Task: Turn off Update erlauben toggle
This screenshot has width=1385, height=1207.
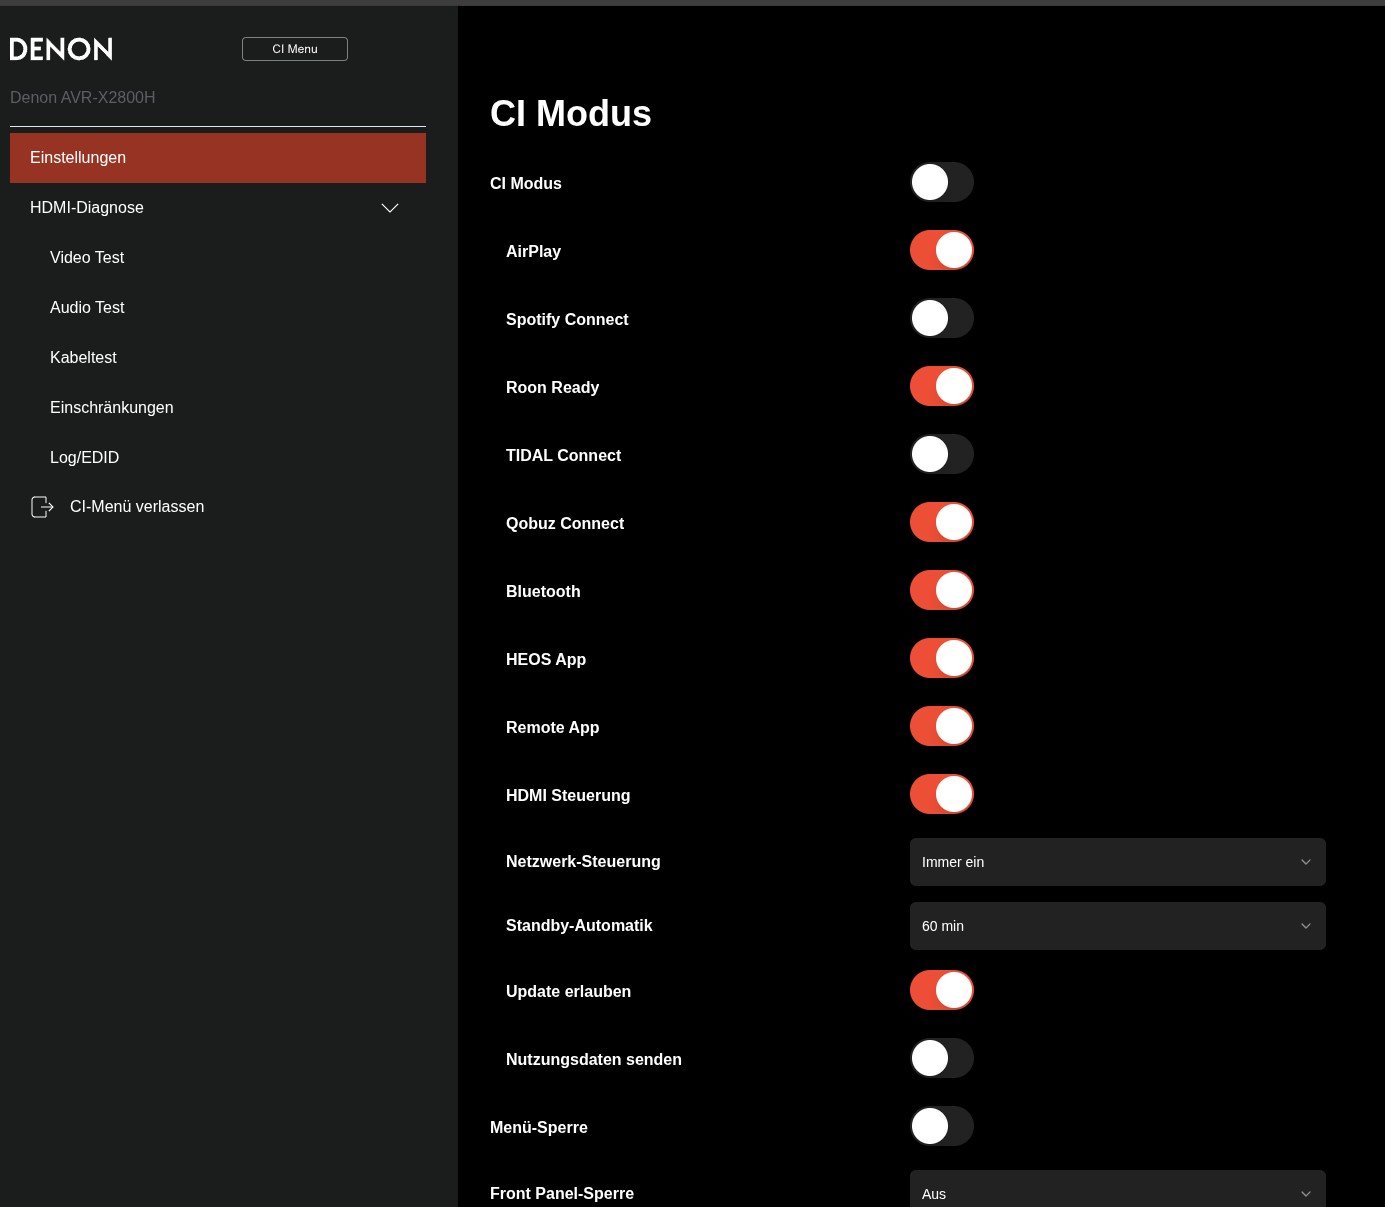Action: tap(942, 990)
